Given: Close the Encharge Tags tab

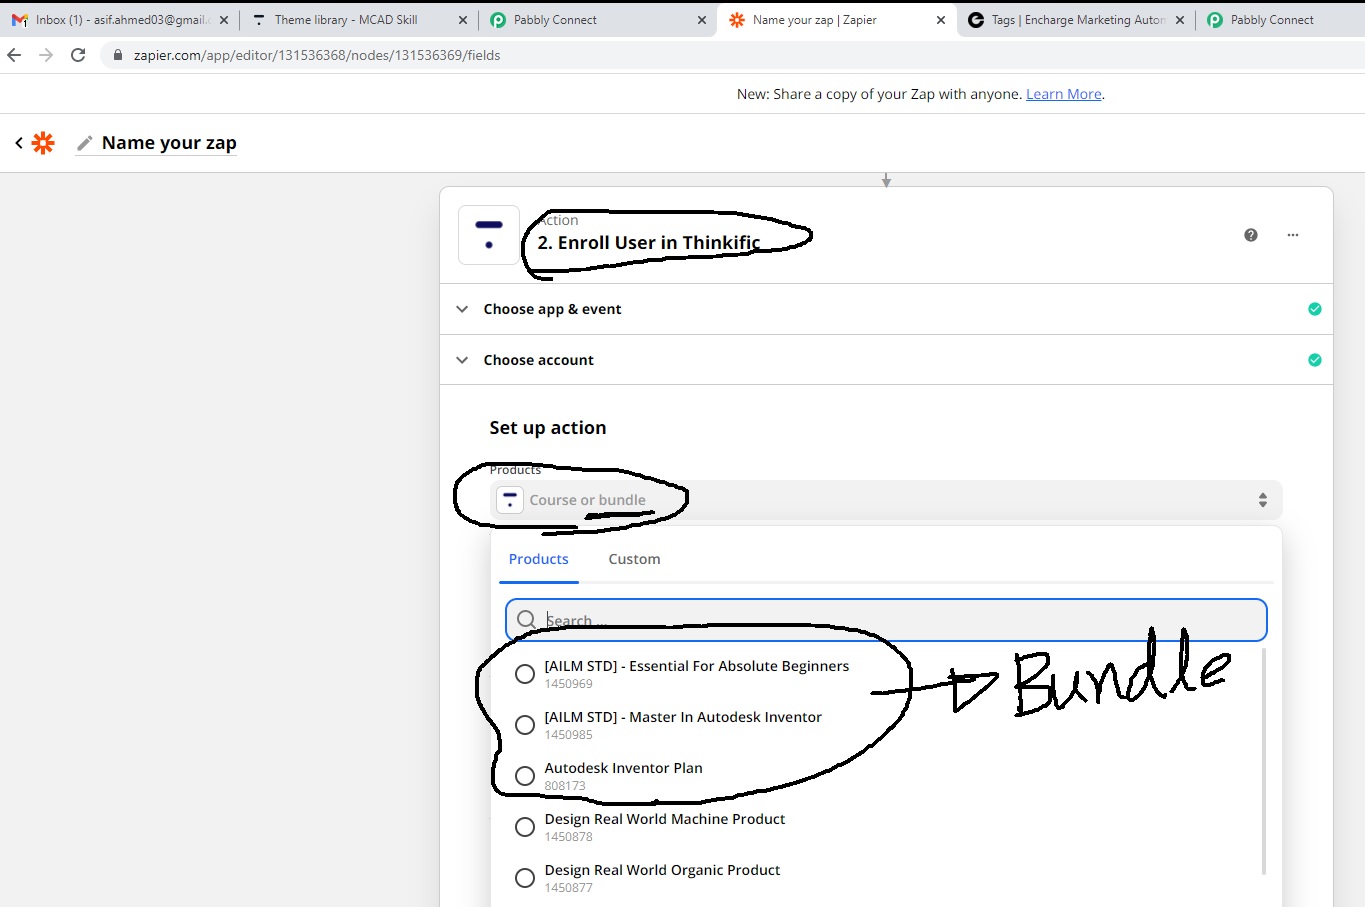Looking at the screenshot, I should tap(1180, 20).
